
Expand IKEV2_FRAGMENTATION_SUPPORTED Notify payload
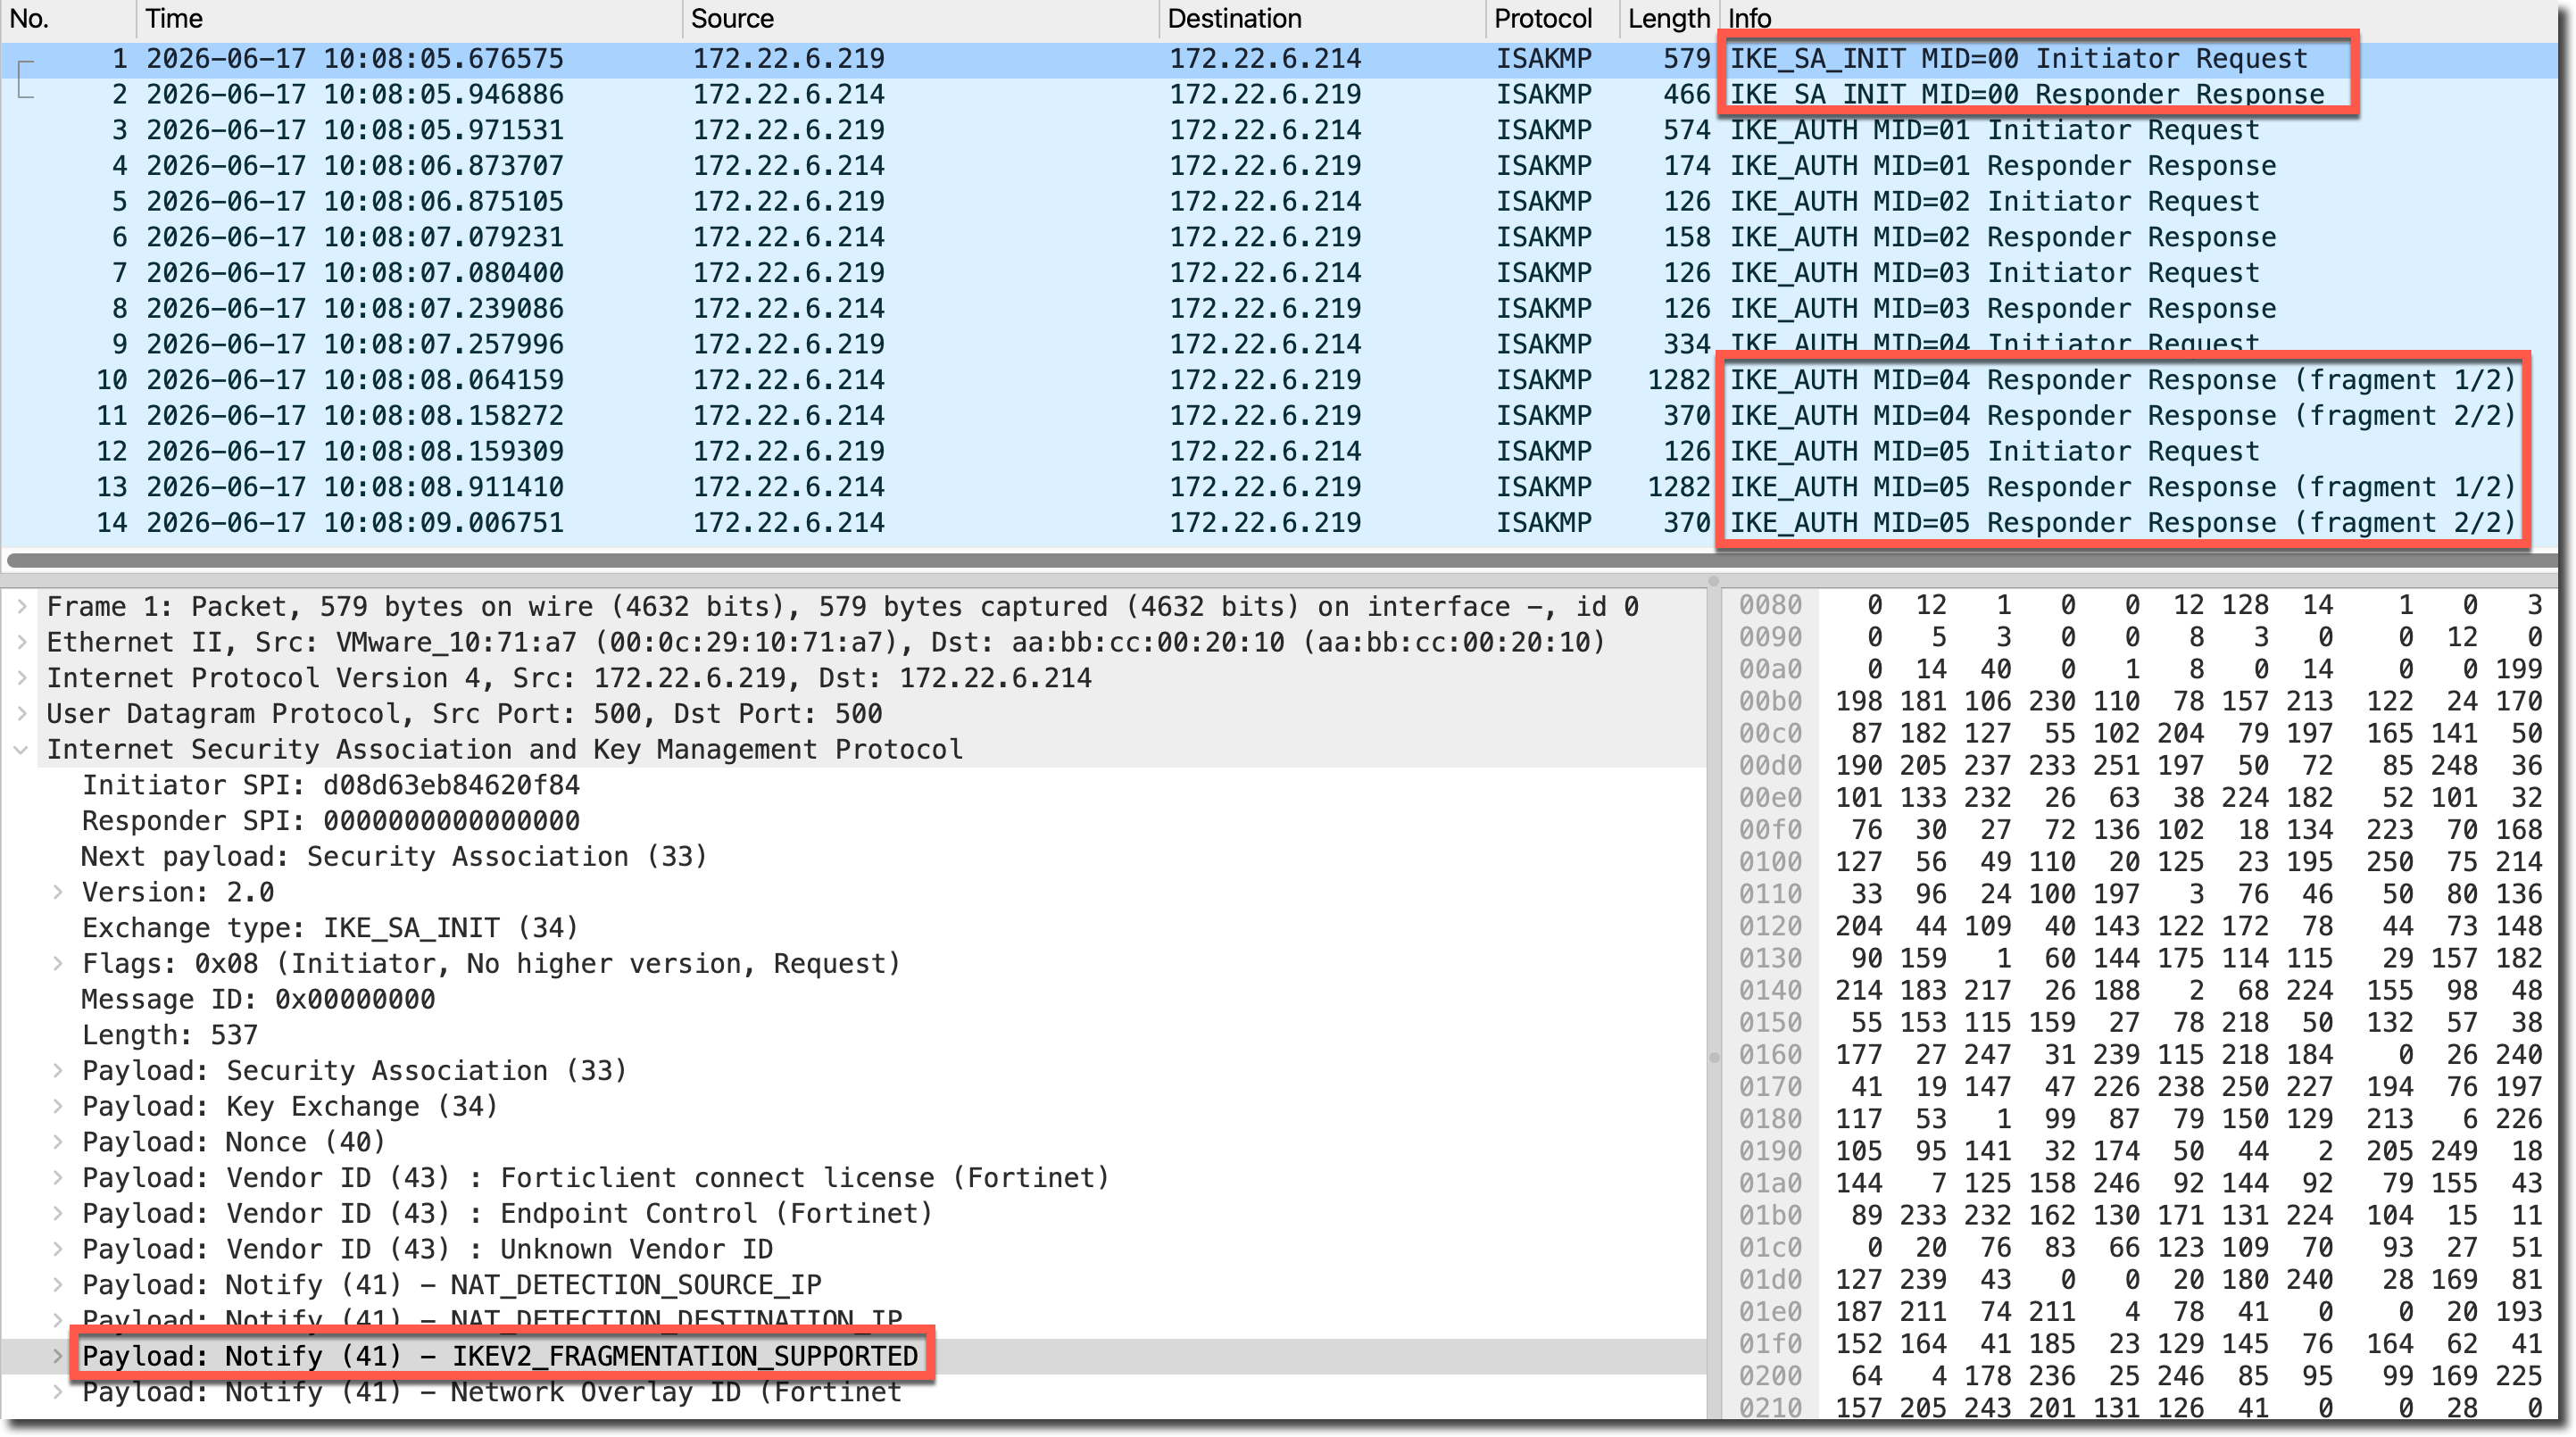coord(58,1356)
